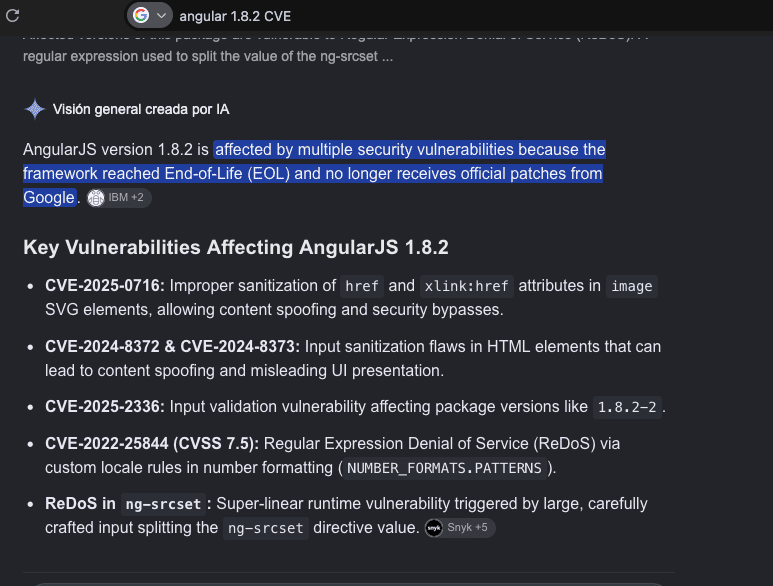Open the IBM +2 sources chip
Viewport: 773px width, 586px height.
pyautogui.click(x=119, y=198)
